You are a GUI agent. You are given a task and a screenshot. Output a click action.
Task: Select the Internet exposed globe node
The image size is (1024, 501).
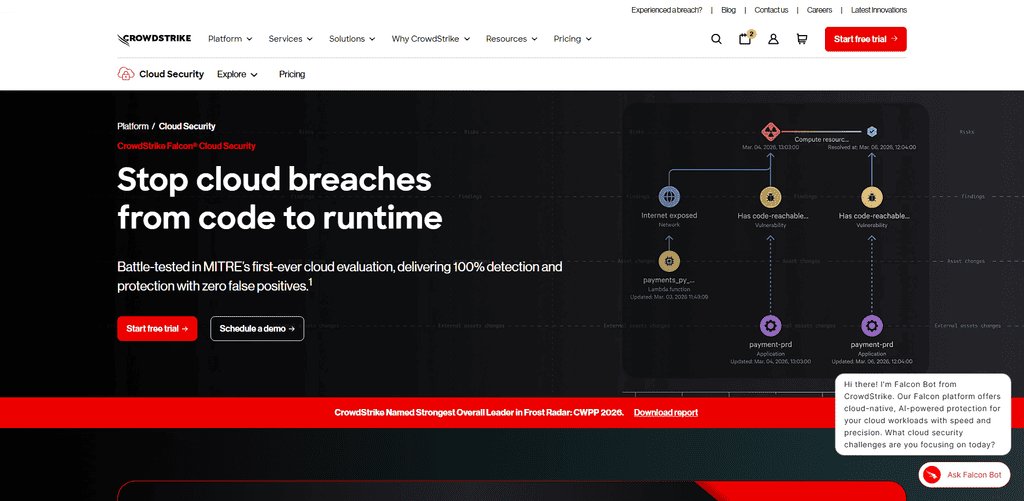click(669, 196)
